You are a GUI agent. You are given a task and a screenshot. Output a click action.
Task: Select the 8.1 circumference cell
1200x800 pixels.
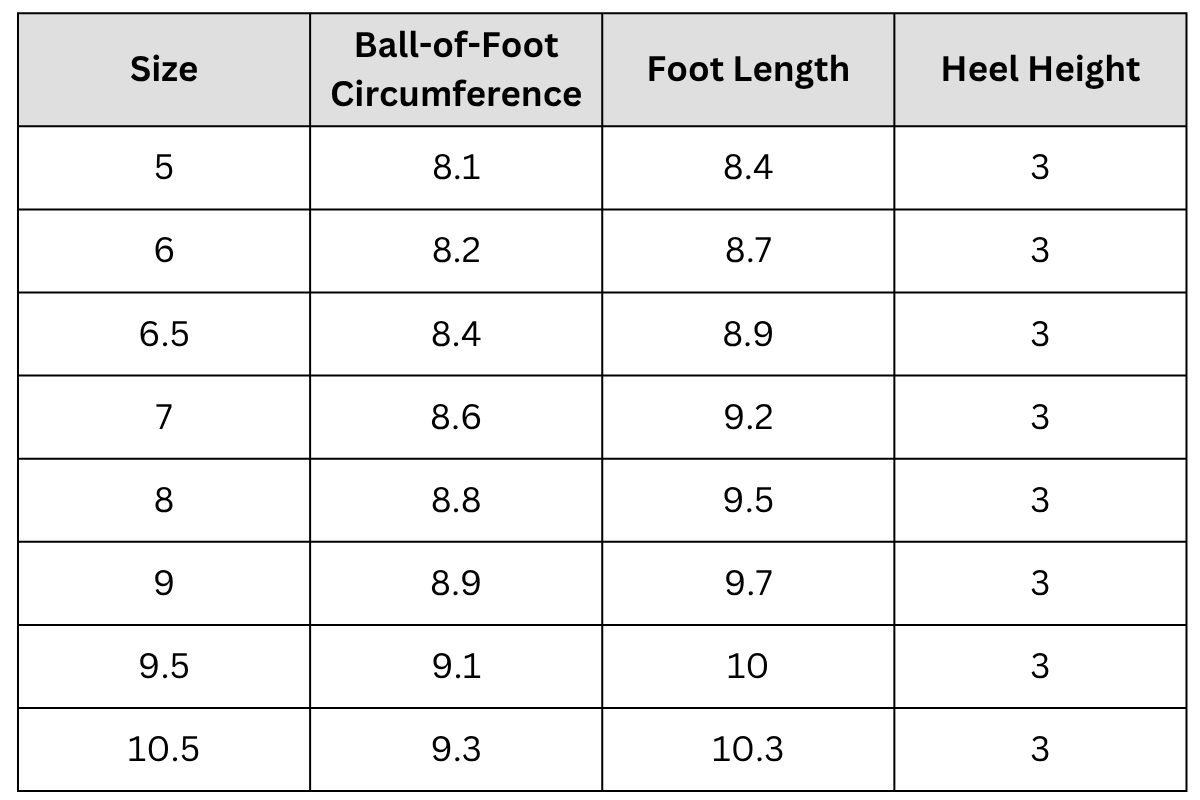(x=456, y=167)
